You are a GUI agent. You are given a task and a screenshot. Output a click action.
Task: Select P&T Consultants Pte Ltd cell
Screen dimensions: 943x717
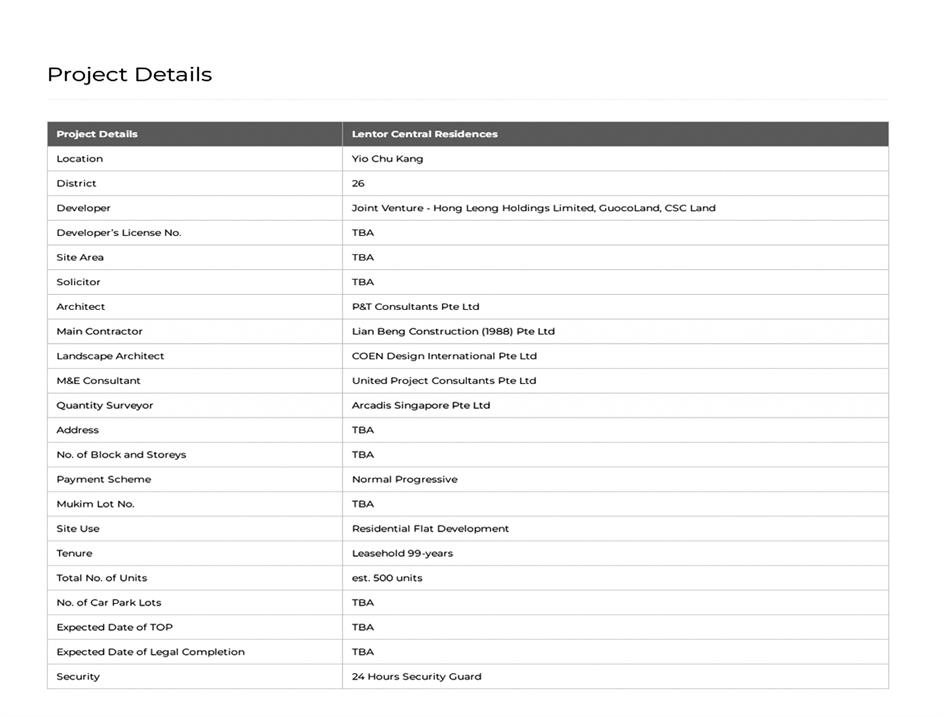(x=415, y=307)
